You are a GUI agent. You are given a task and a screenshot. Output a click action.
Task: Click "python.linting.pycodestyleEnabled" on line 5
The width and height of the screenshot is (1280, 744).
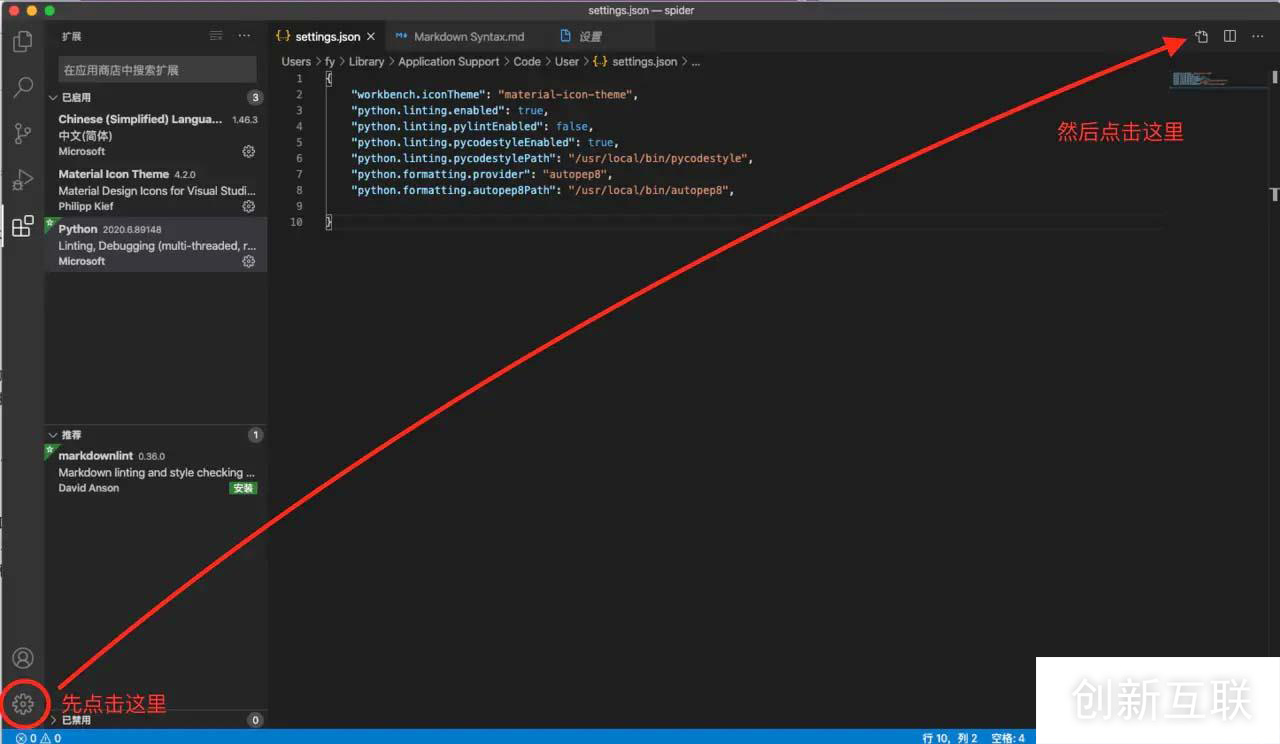coord(462,142)
